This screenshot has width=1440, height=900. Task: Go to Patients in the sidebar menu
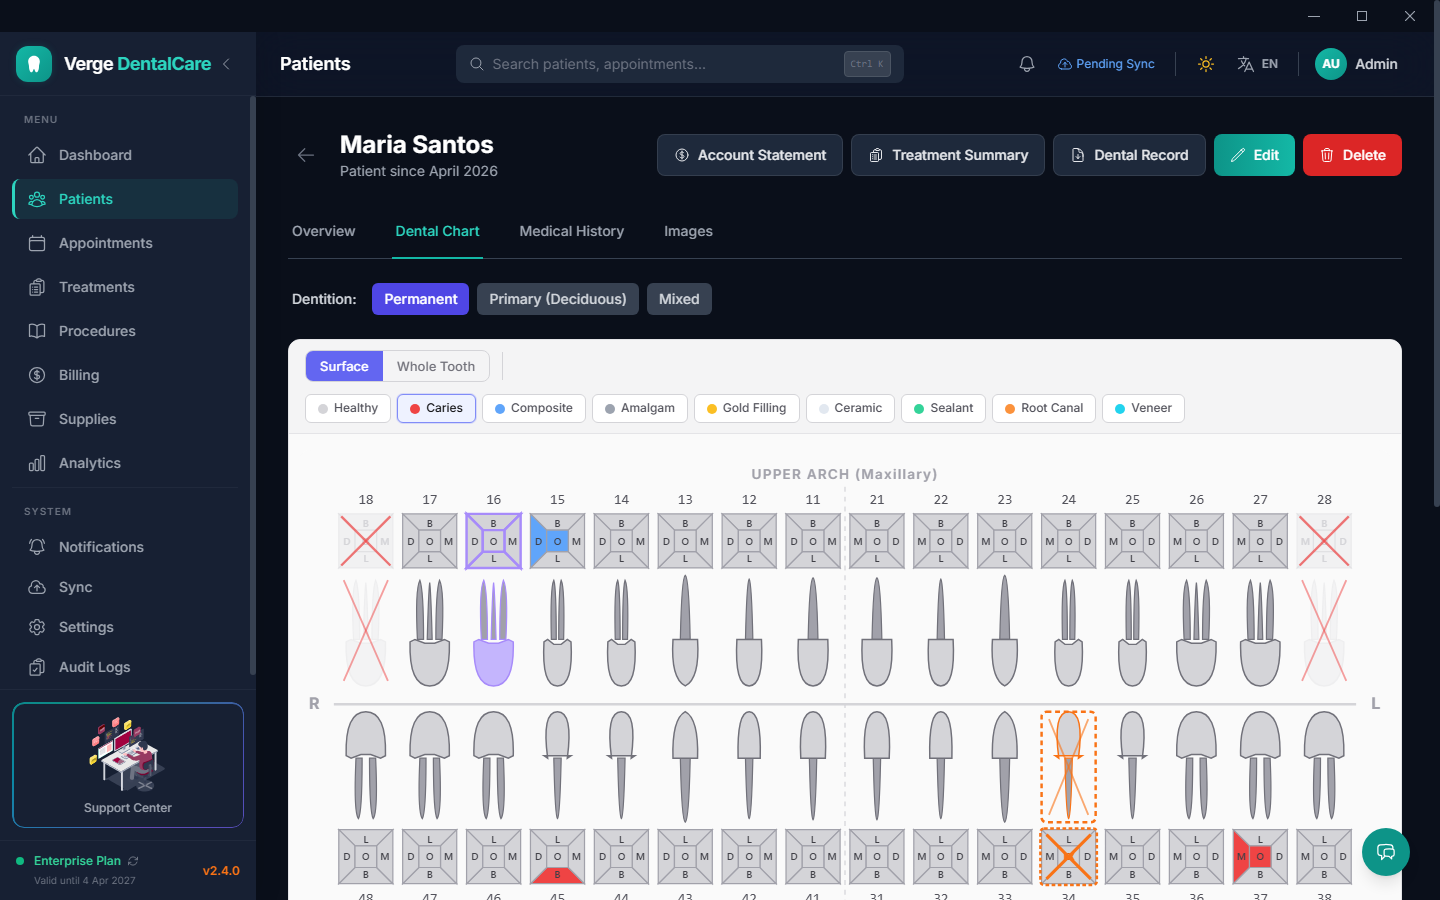point(125,199)
